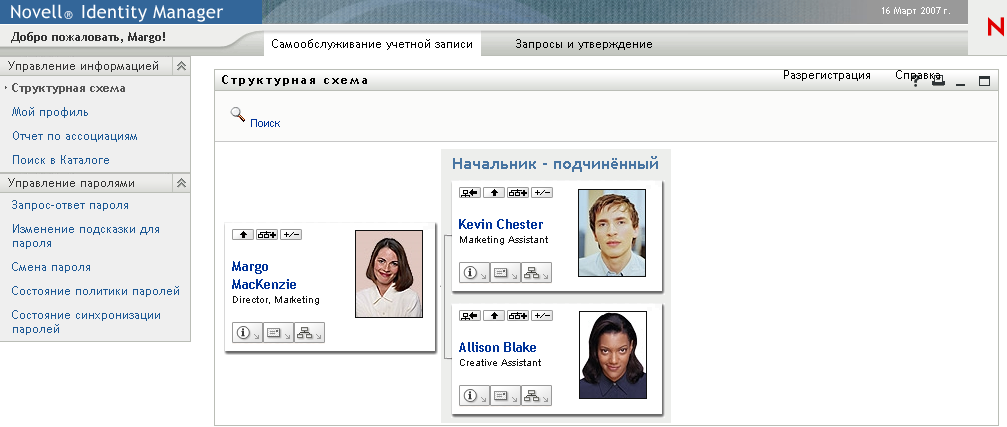The width and height of the screenshot is (1007, 427).
Task: Open org chart icon on Kevin Chester card
Action: [x=537, y=272]
